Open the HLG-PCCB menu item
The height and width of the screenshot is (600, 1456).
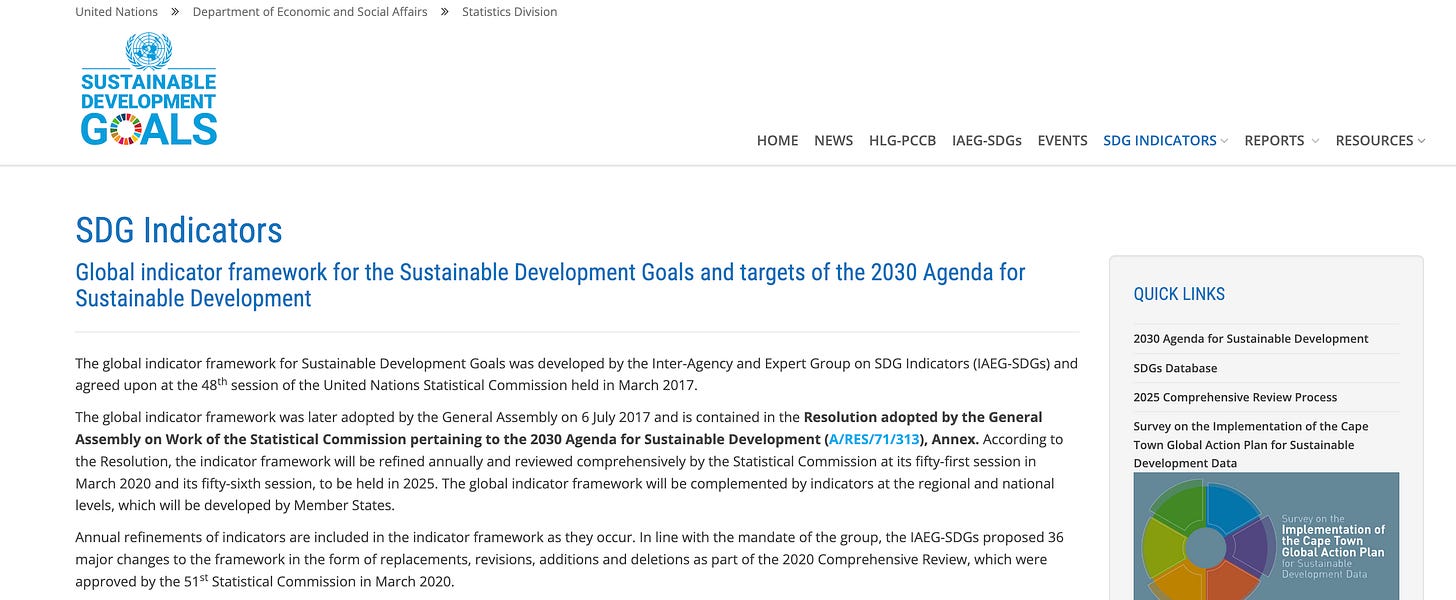902,141
